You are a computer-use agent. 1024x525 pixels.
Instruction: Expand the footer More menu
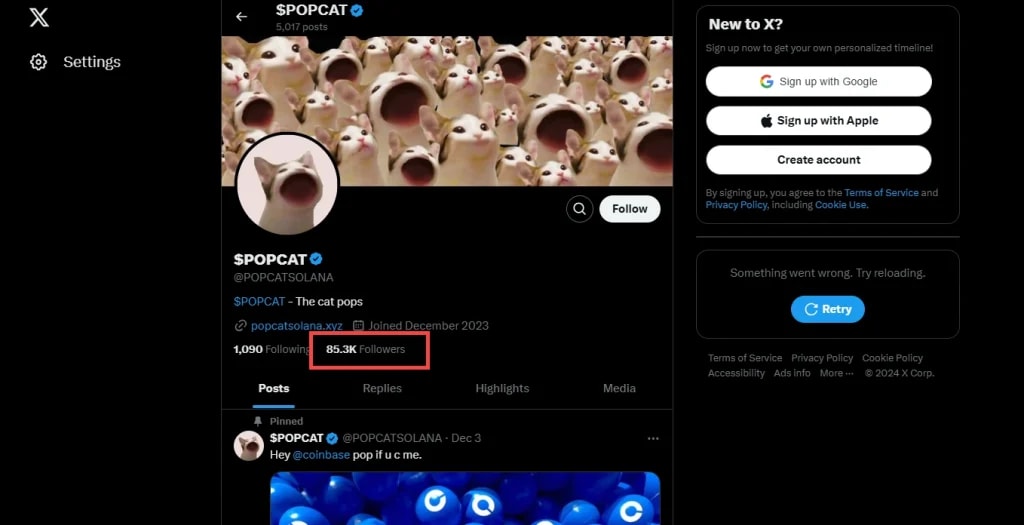pos(837,374)
